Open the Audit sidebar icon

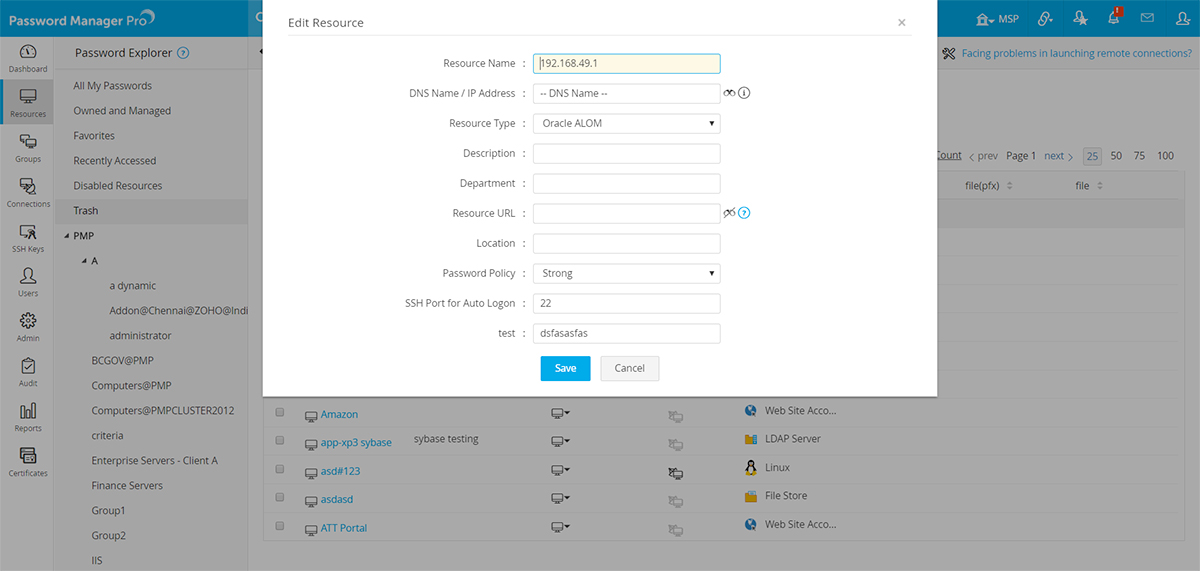click(x=28, y=372)
